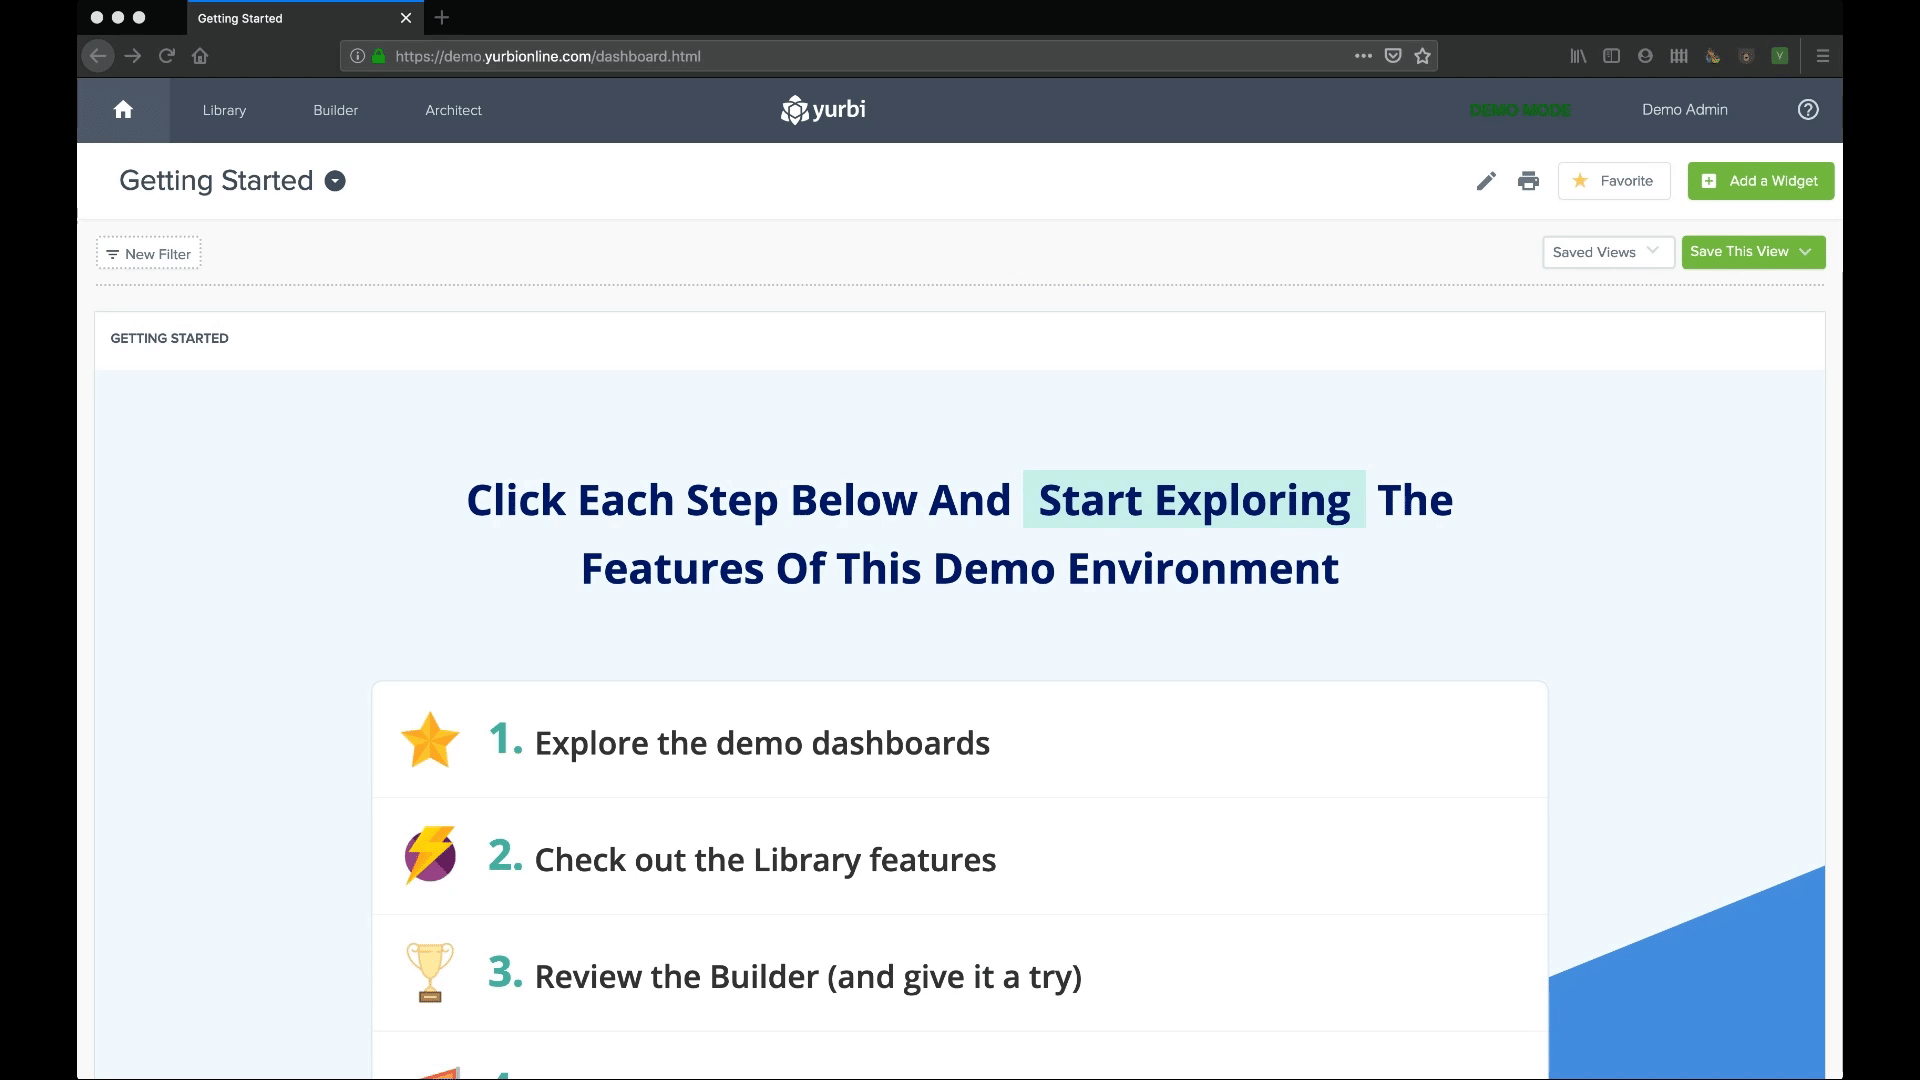Viewport: 1920px width, 1080px height.
Task: Click the browser reload icon
Action: pyautogui.click(x=167, y=56)
